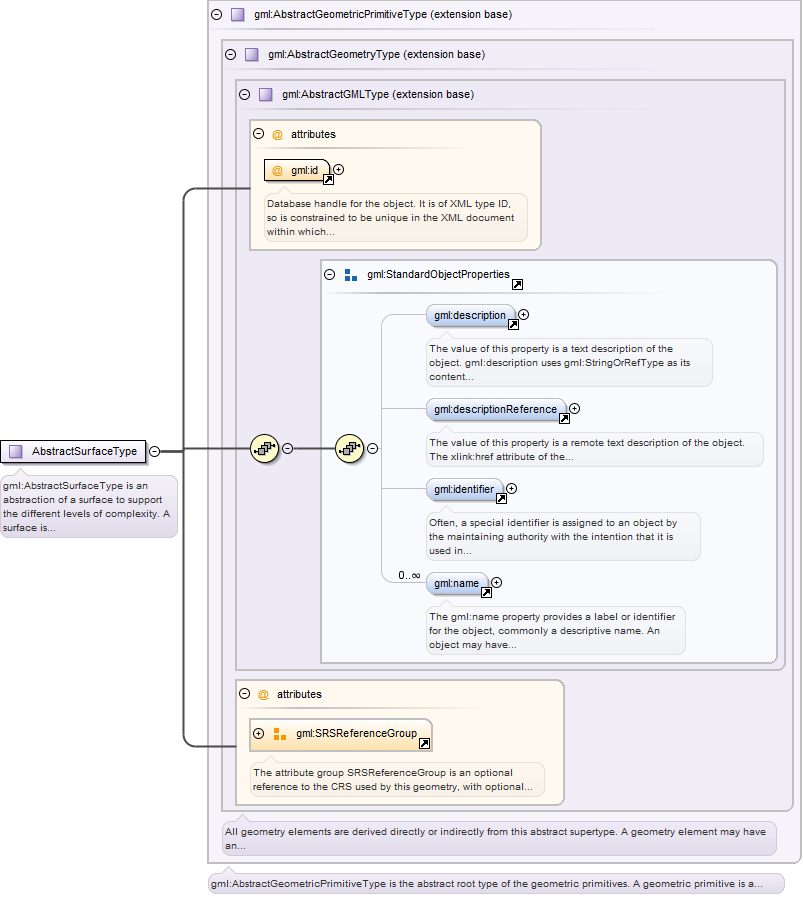This screenshot has height=897, width=803.
Task: Click the link arrow icon on gml:SRSReferenceGroup
Action: (x=424, y=743)
